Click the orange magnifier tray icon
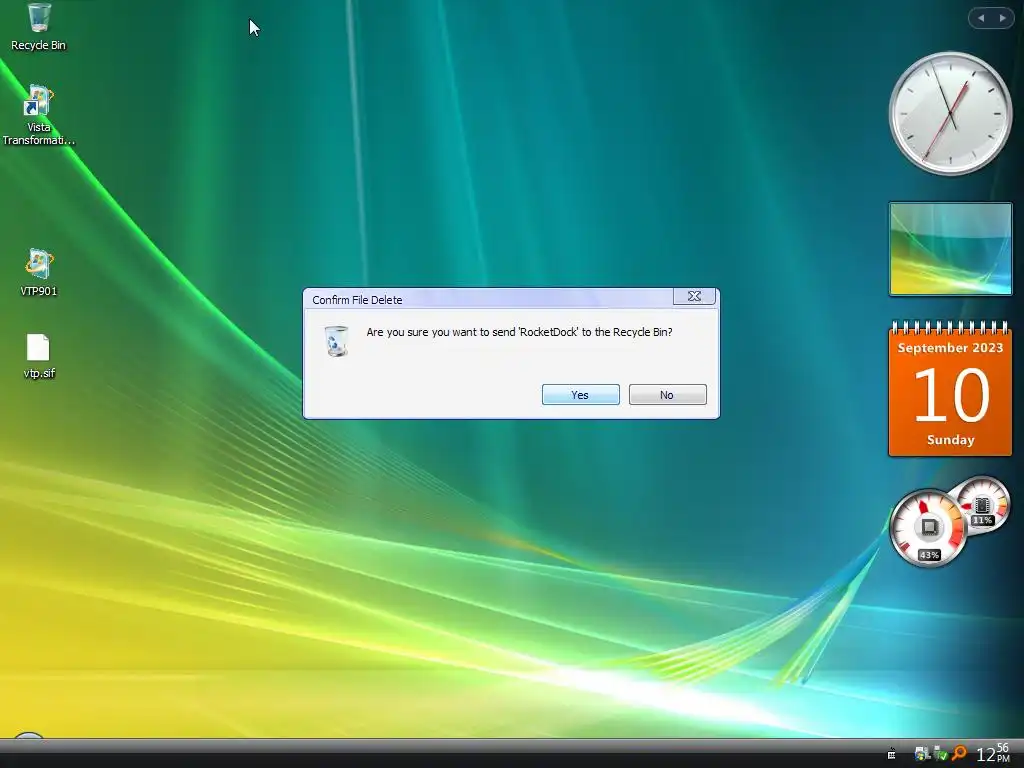The width and height of the screenshot is (1024, 768). tap(959, 754)
